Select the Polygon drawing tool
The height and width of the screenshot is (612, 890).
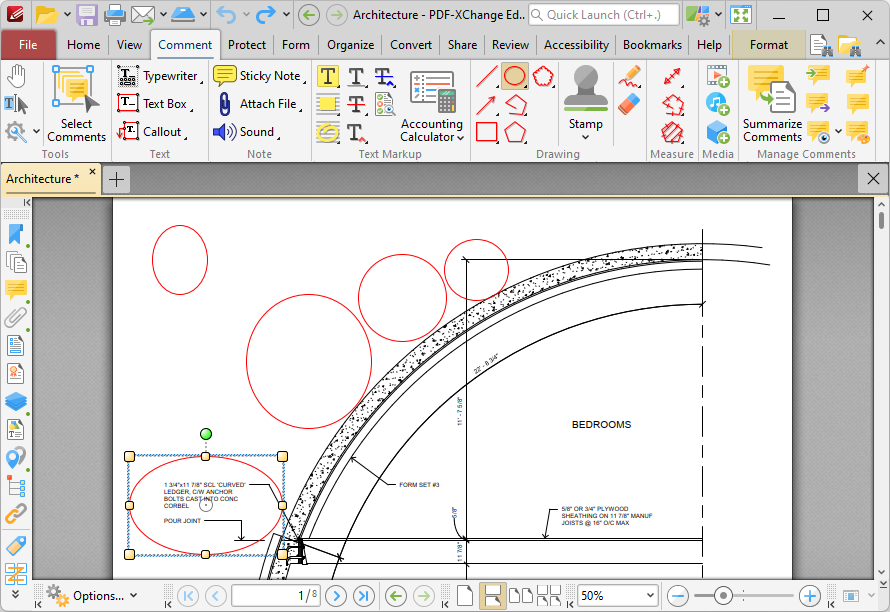(515, 132)
